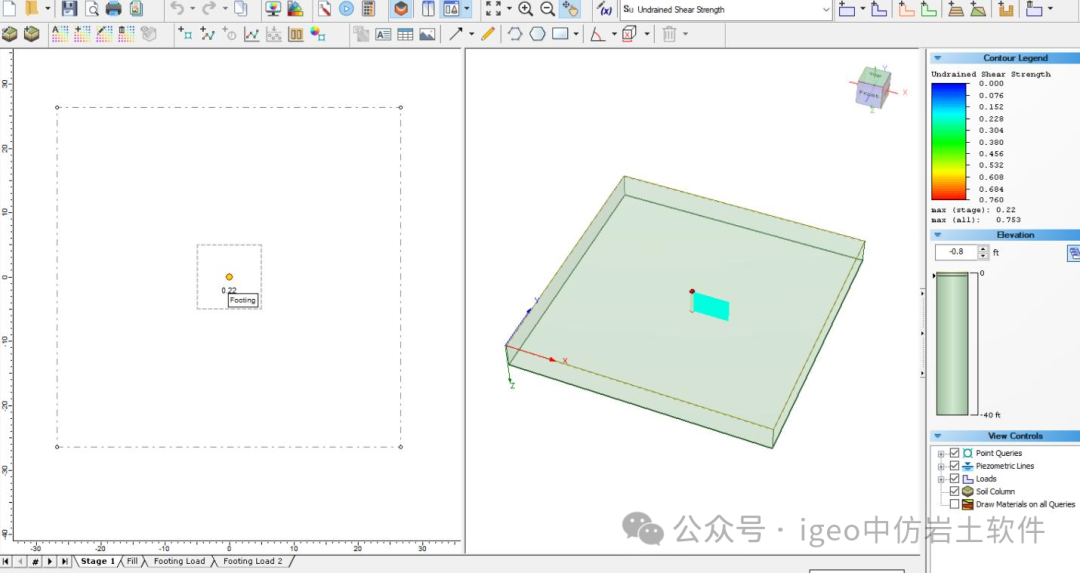This screenshot has height=573, width=1080.
Task: Collapse the Elevation panel
Action: click(937, 235)
